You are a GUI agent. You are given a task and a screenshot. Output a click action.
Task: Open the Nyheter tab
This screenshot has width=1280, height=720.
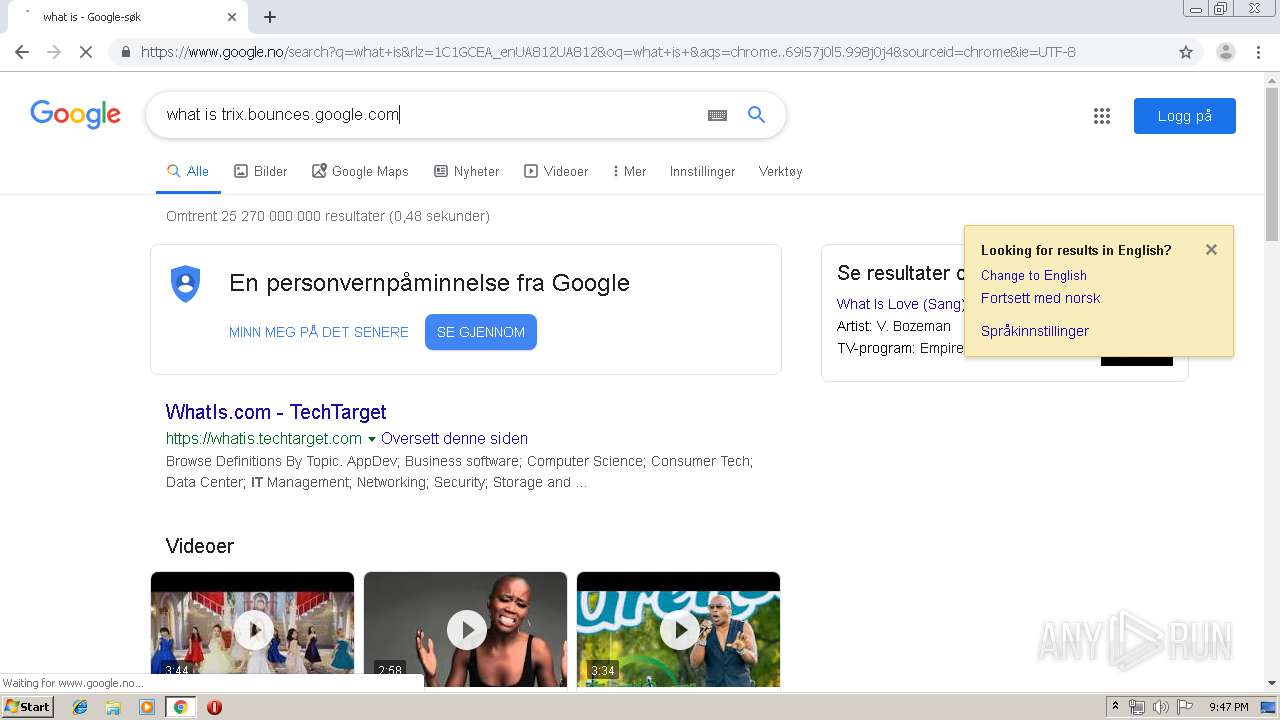(x=466, y=171)
